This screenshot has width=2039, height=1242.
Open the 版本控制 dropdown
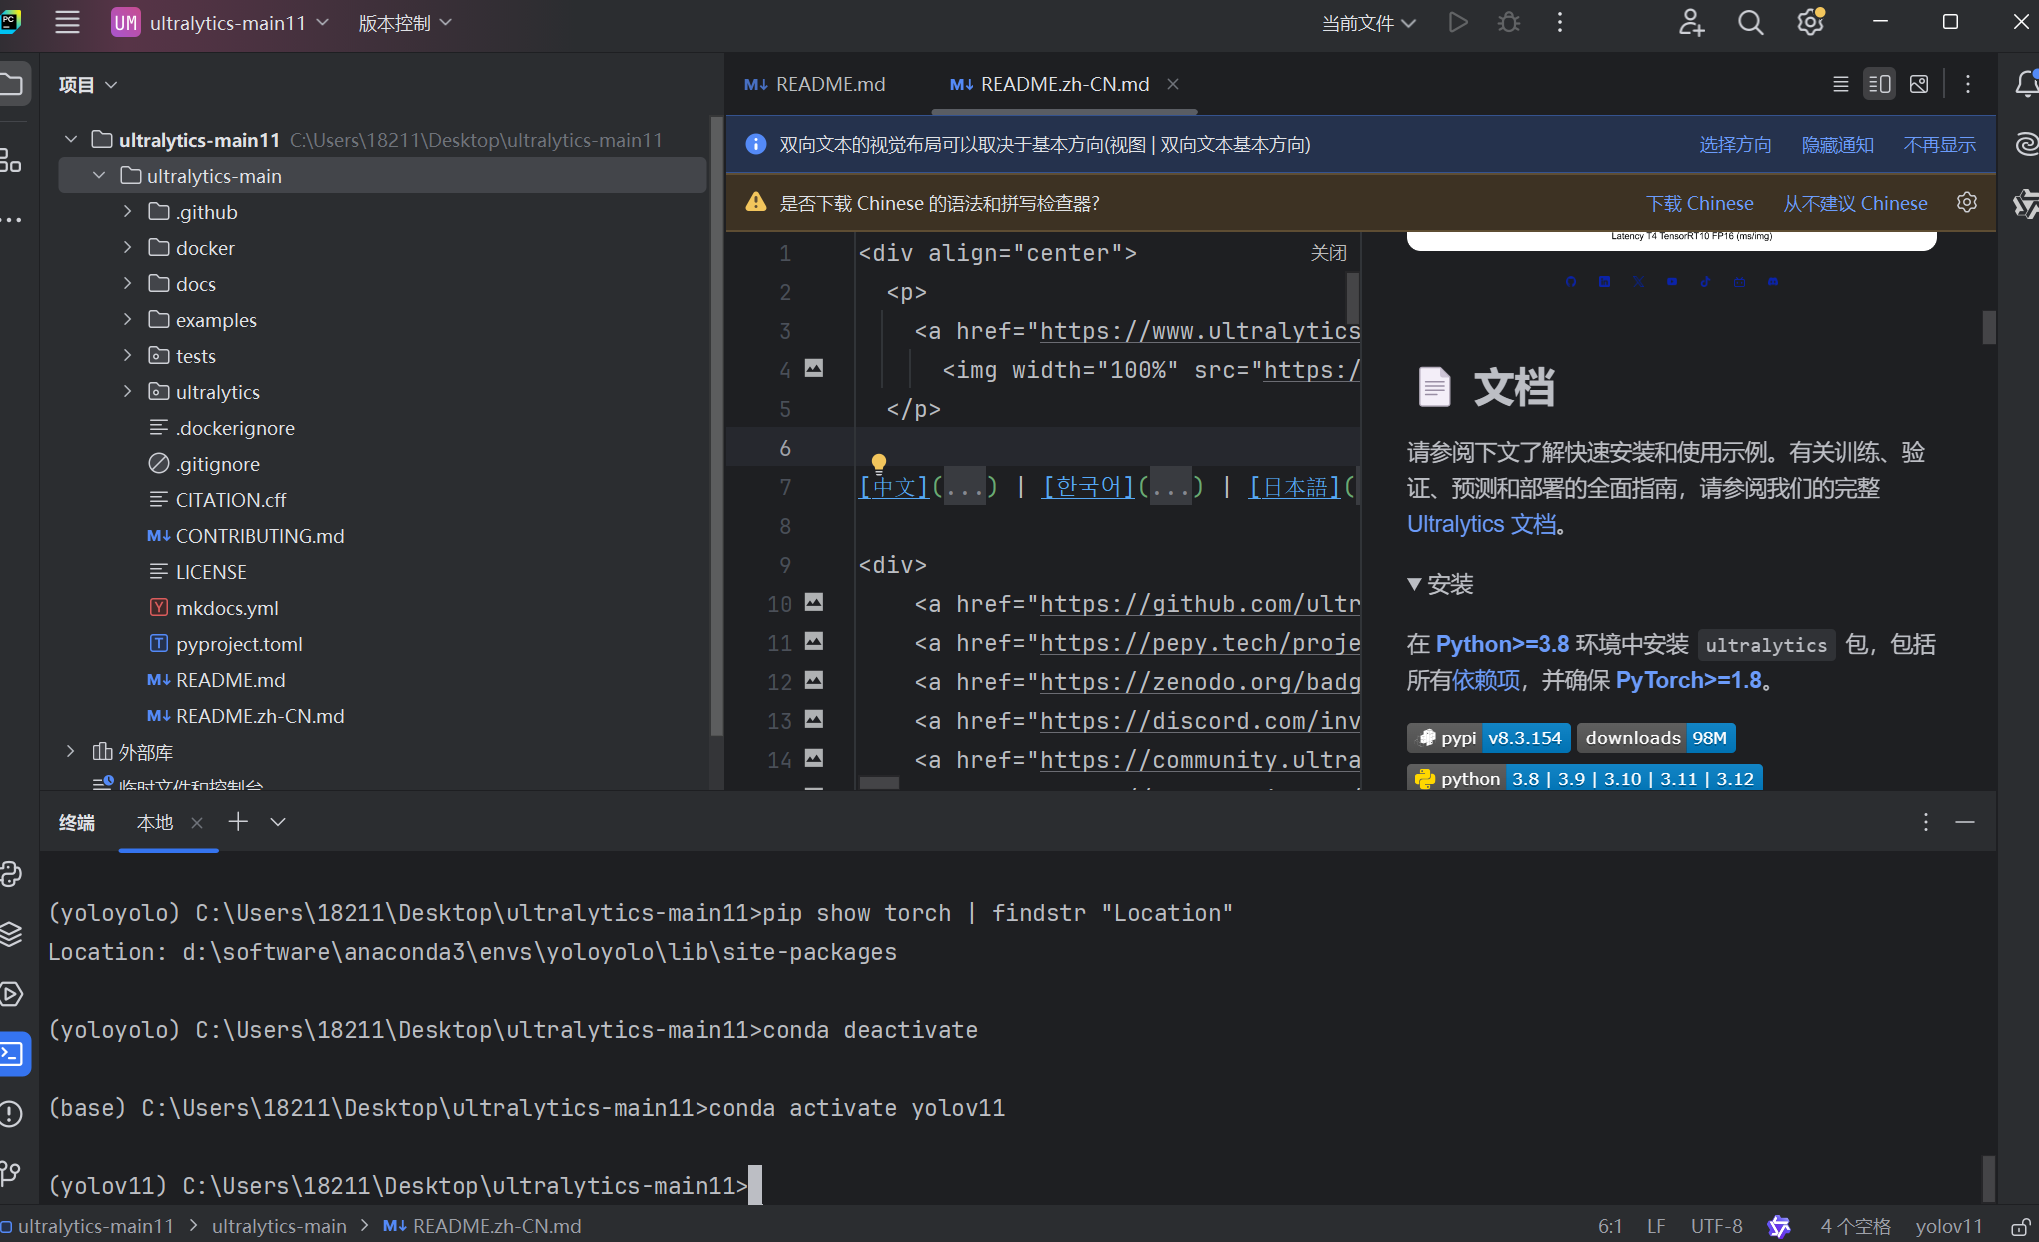coord(405,23)
